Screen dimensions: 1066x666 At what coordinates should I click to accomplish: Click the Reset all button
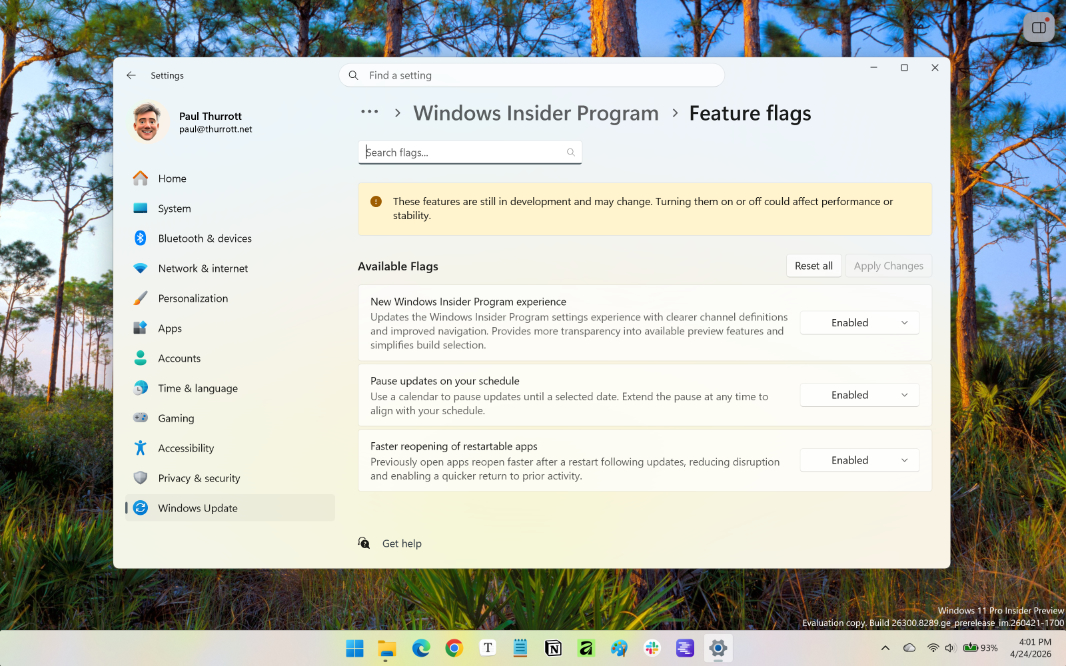tap(813, 265)
